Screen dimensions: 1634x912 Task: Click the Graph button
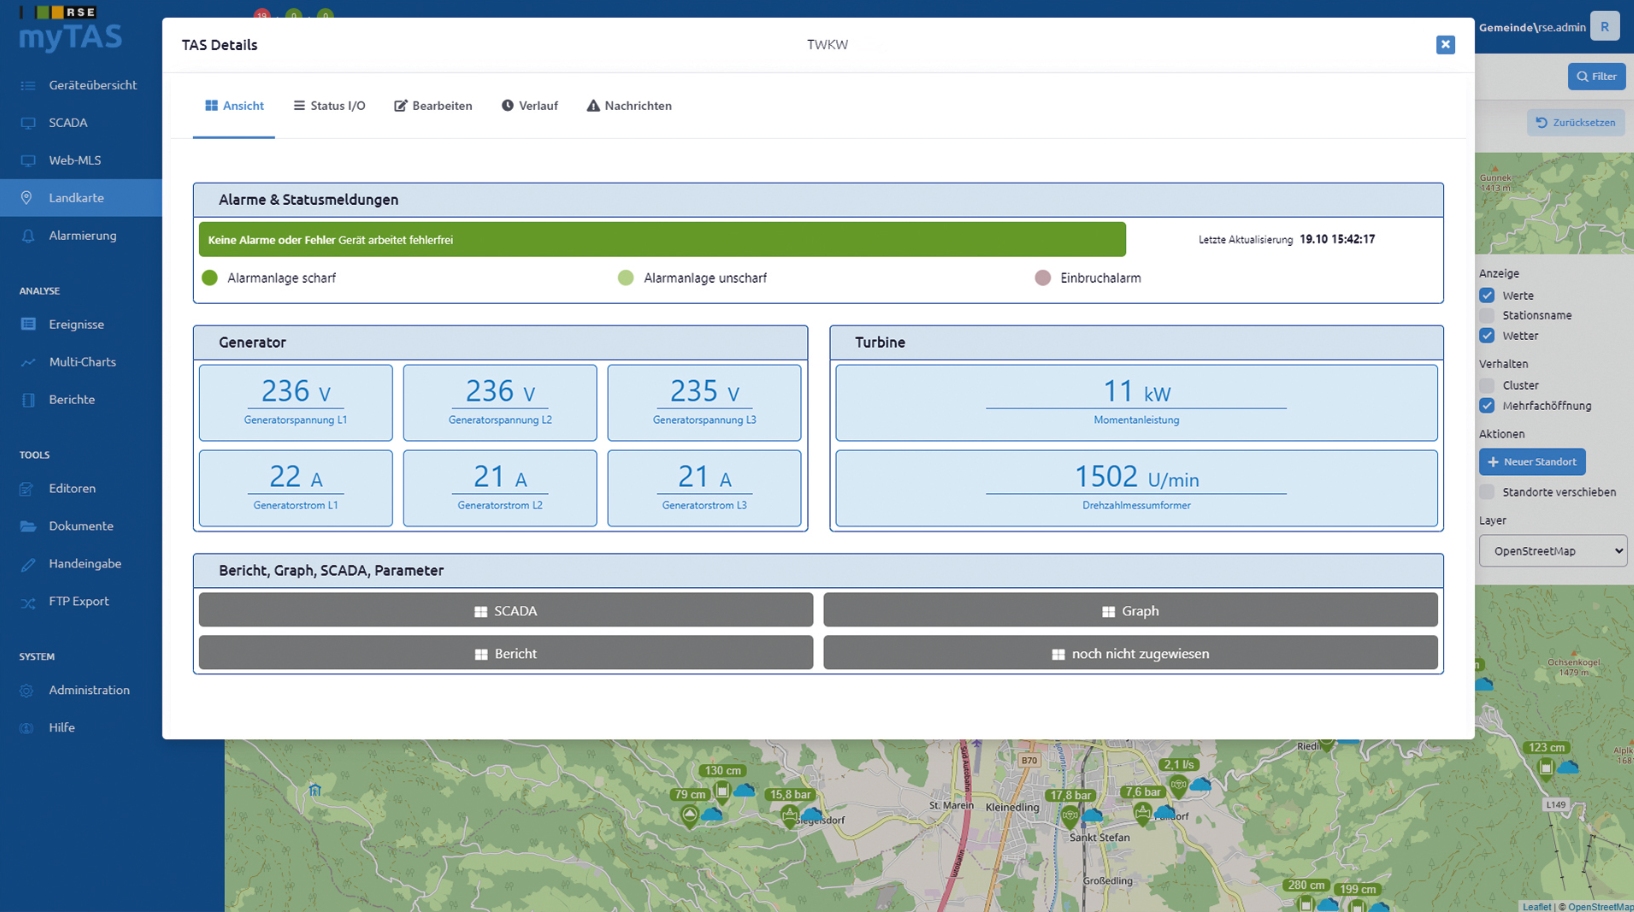(1130, 610)
